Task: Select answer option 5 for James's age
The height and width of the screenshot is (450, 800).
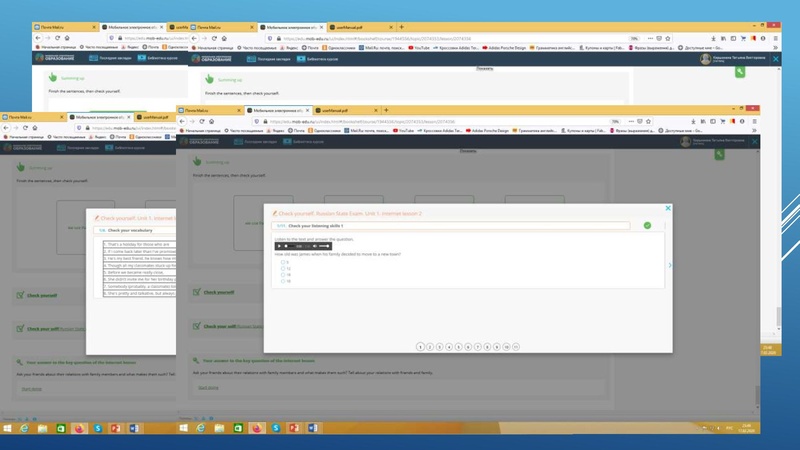Action: coord(283,262)
